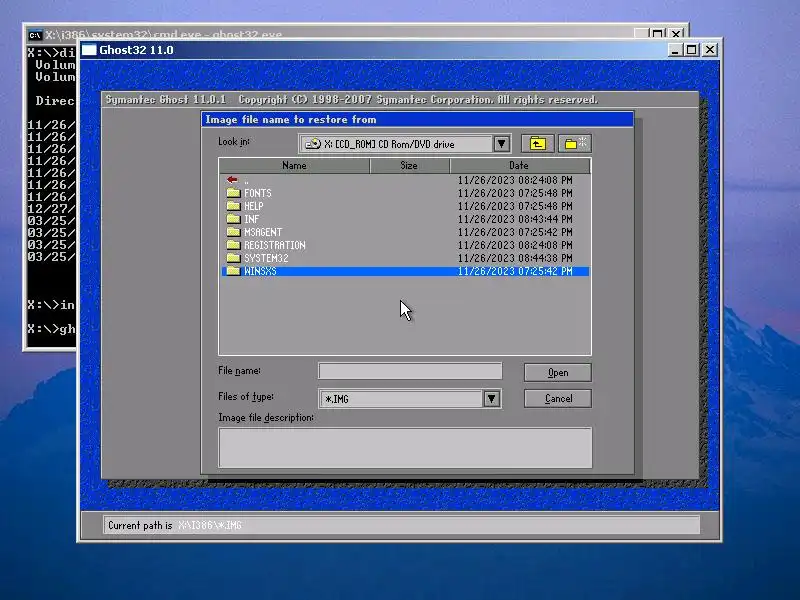Click the 08:24:08 PM date of REGISTRATION

pyautogui.click(x=515, y=245)
